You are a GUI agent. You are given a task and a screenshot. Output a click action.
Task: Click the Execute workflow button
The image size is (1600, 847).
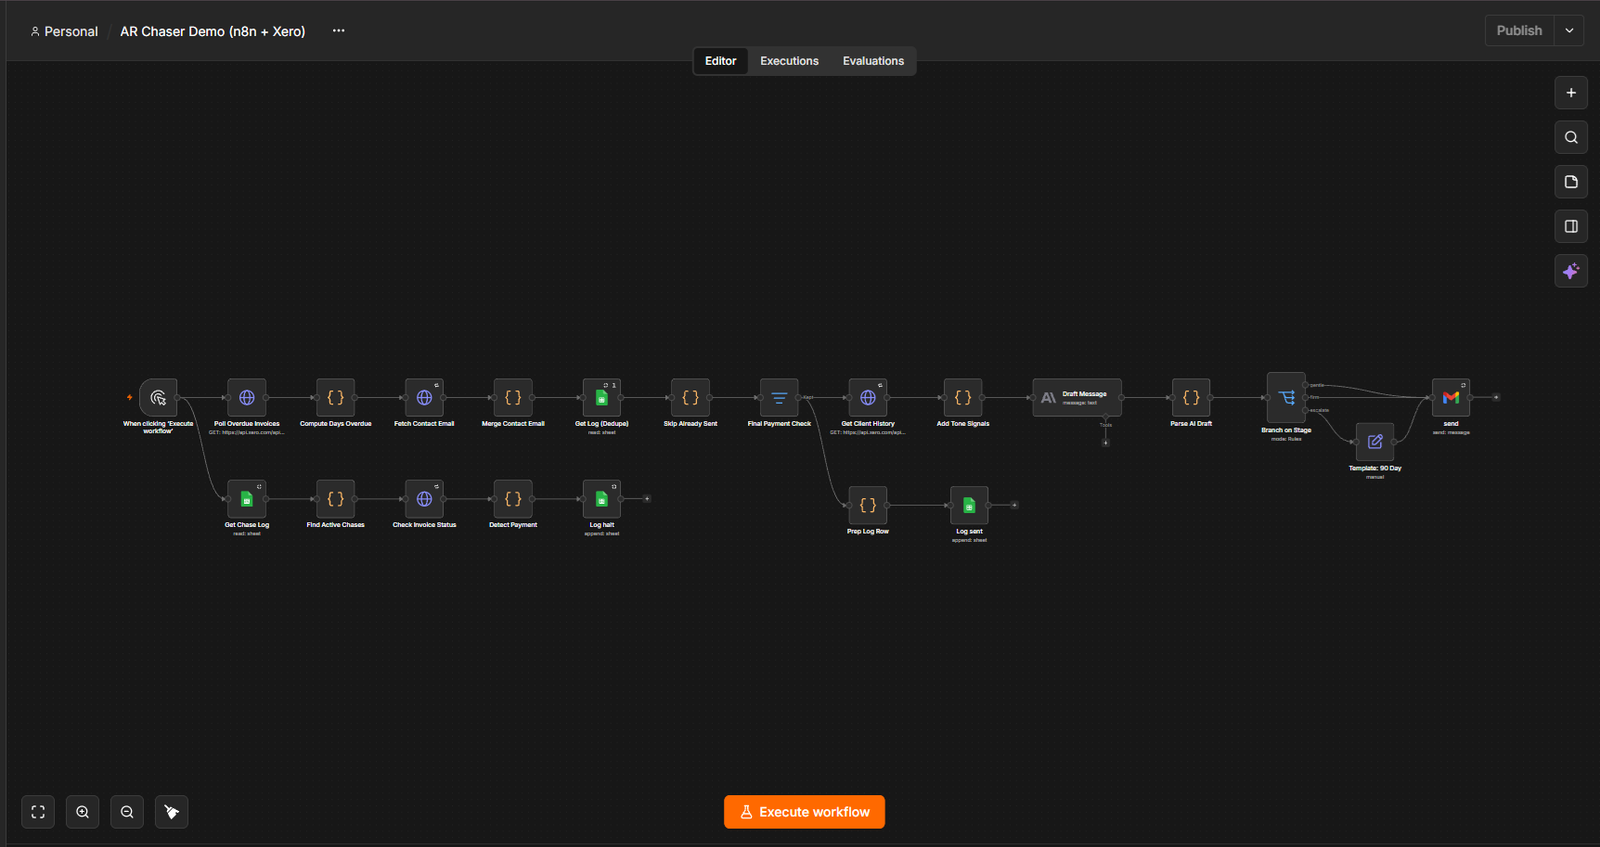(x=804, y=812)
